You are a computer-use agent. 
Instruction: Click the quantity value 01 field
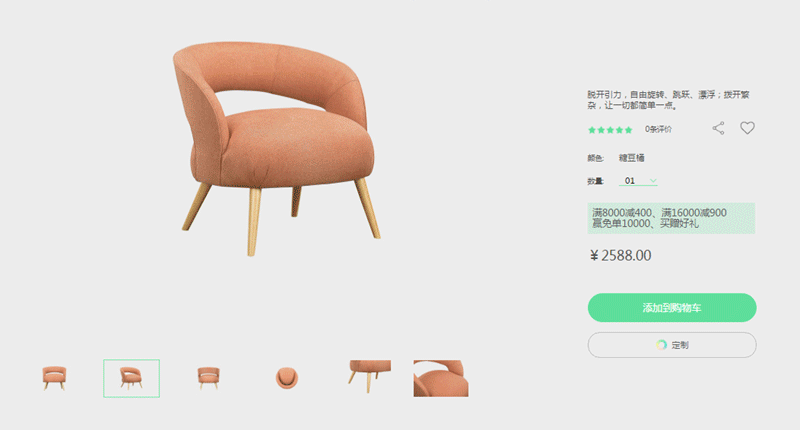pos(638,181)
